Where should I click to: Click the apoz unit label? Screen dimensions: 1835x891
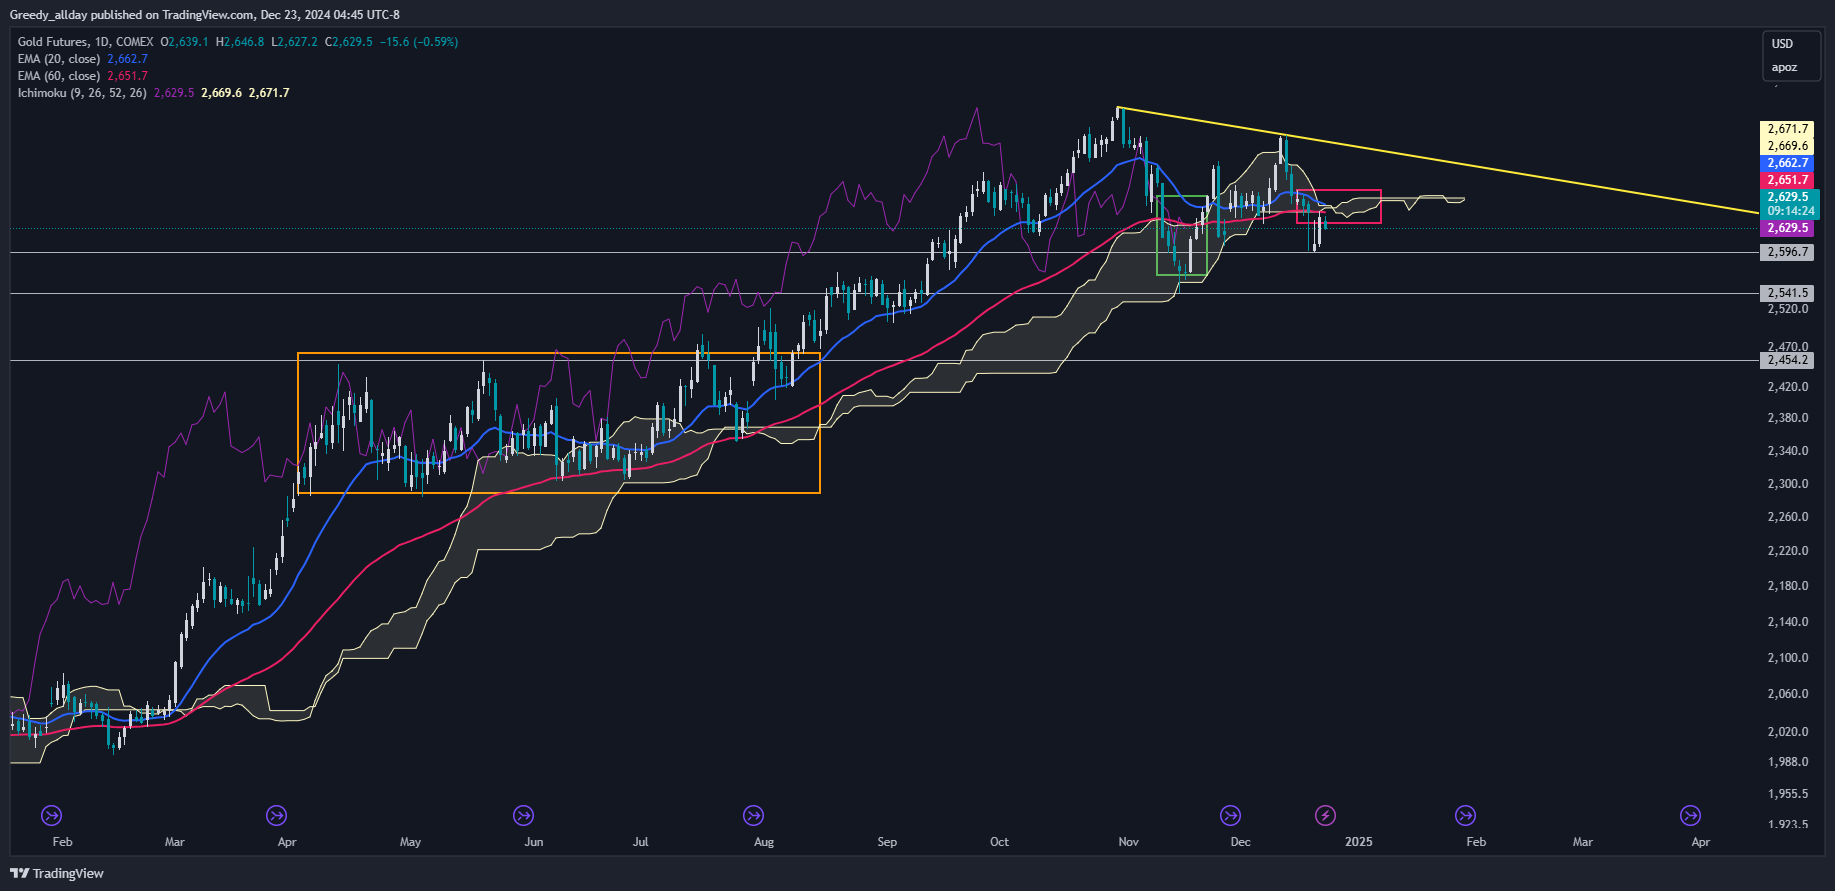pos(1784,68)
